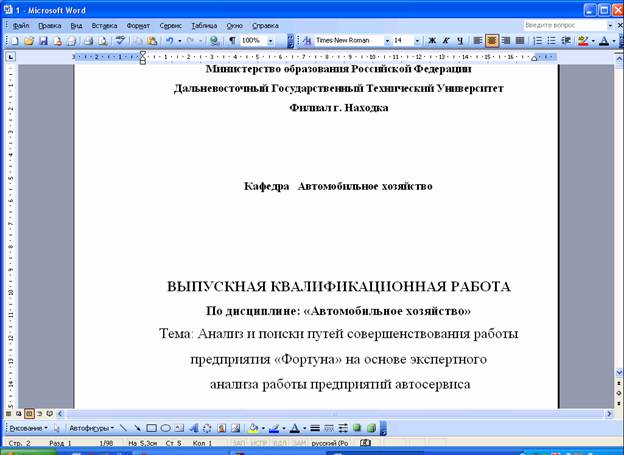Select the Oval drawing tool
Viewport: 624px width, 455px height.
pyautogui.click(x=166, y=428)
